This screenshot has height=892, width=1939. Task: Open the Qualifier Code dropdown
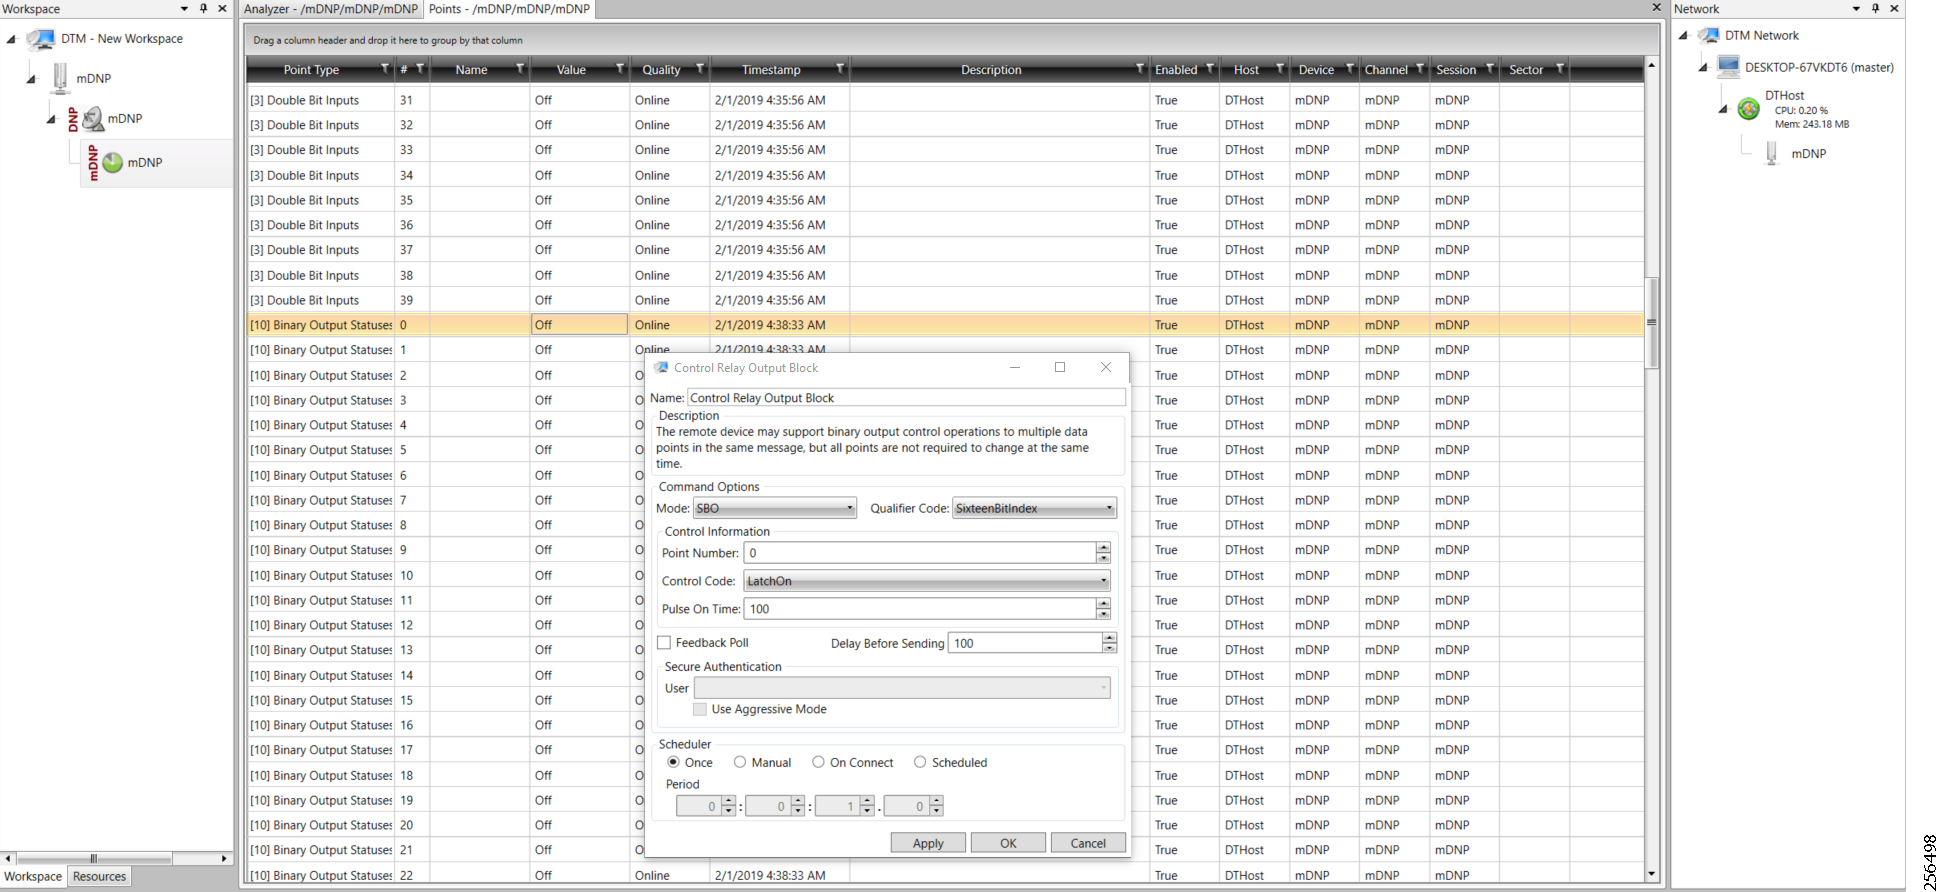tap(1034, 508)
